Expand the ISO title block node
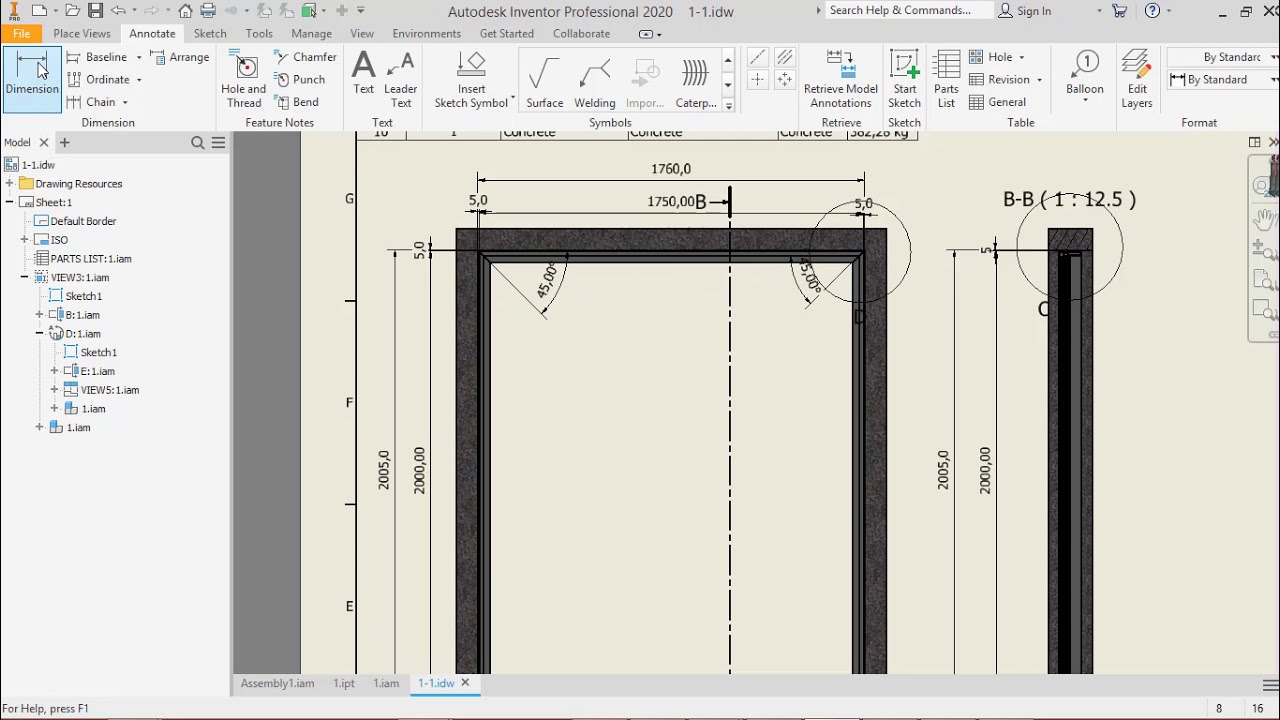Screen dimensions: 1280x720 pyautogui.click(x=24, y=240)
